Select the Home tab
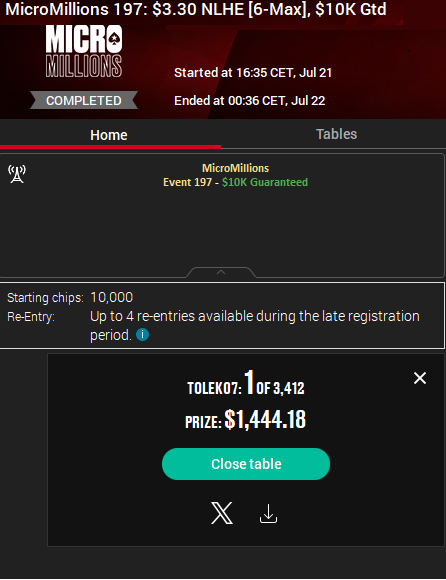The height and width of the screenshot is (580, 446). pos(109,135)
